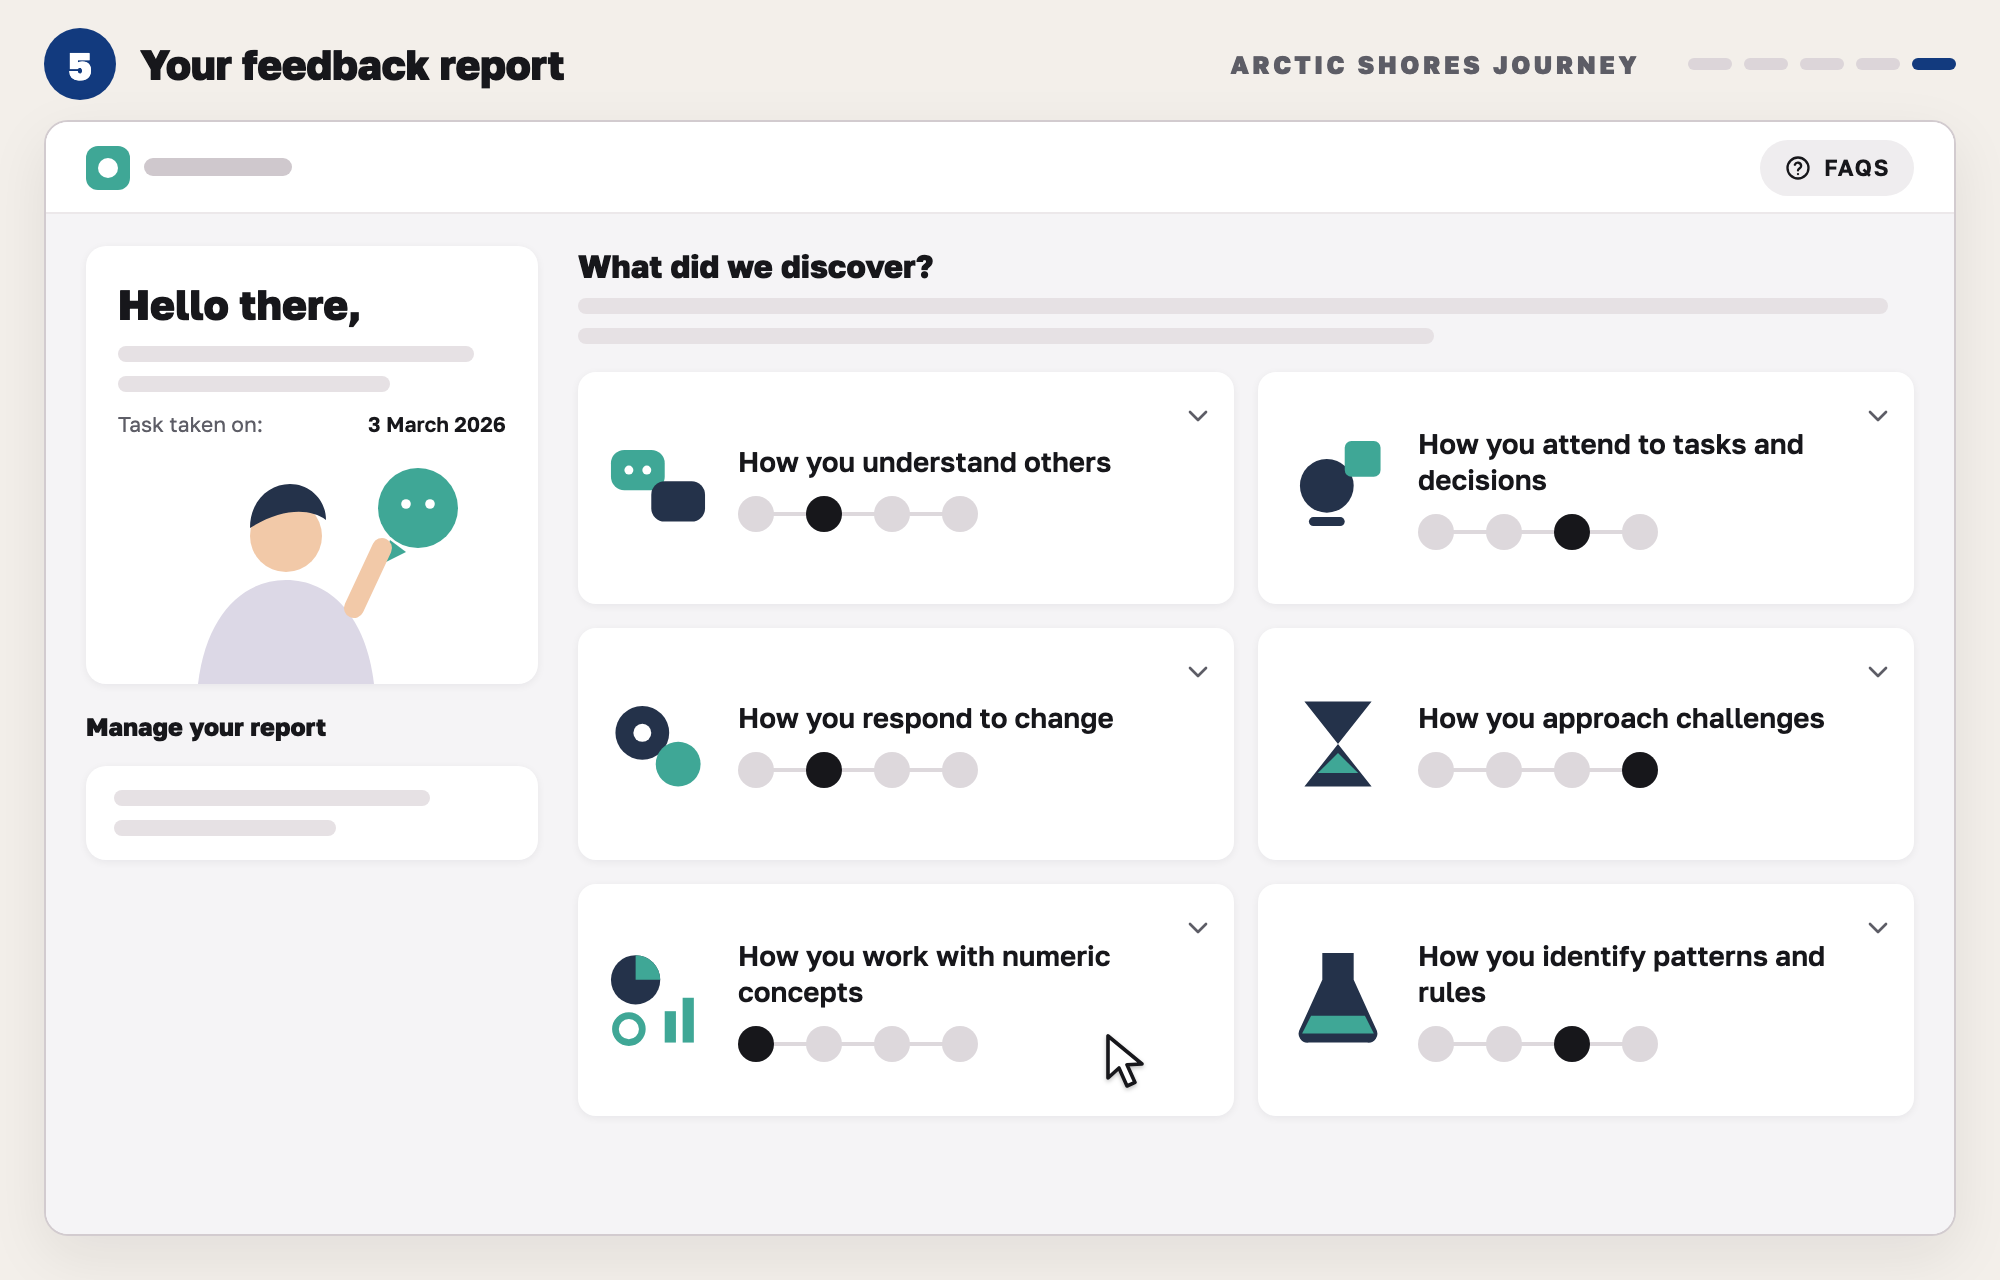The image size is (2000, 1280).
Task: Click the hourglass icon for approach challenges
Action: tap(1337, 744)
